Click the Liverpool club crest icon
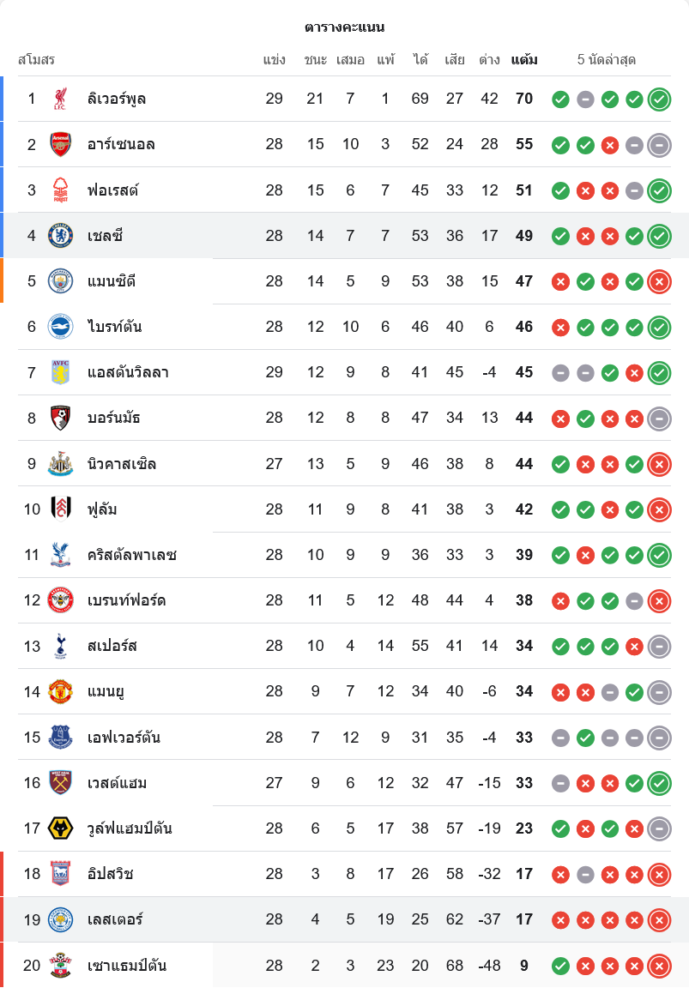 (61, 99)
